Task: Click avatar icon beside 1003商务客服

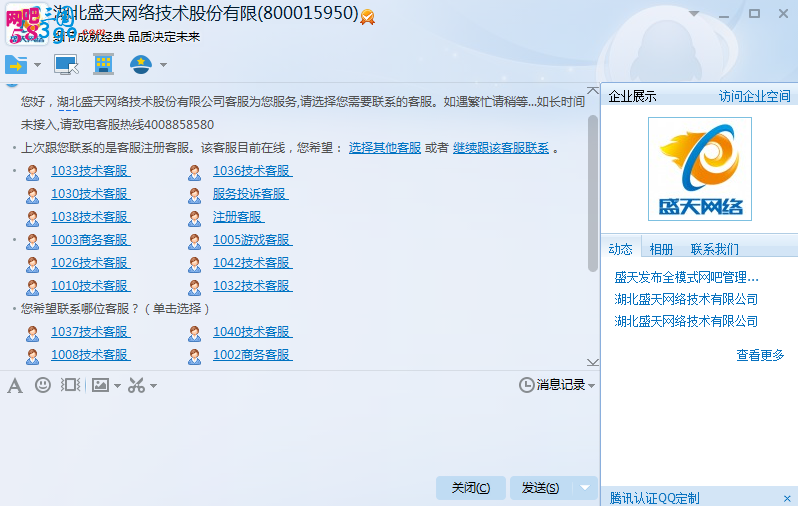Action: tap(33, 241)
